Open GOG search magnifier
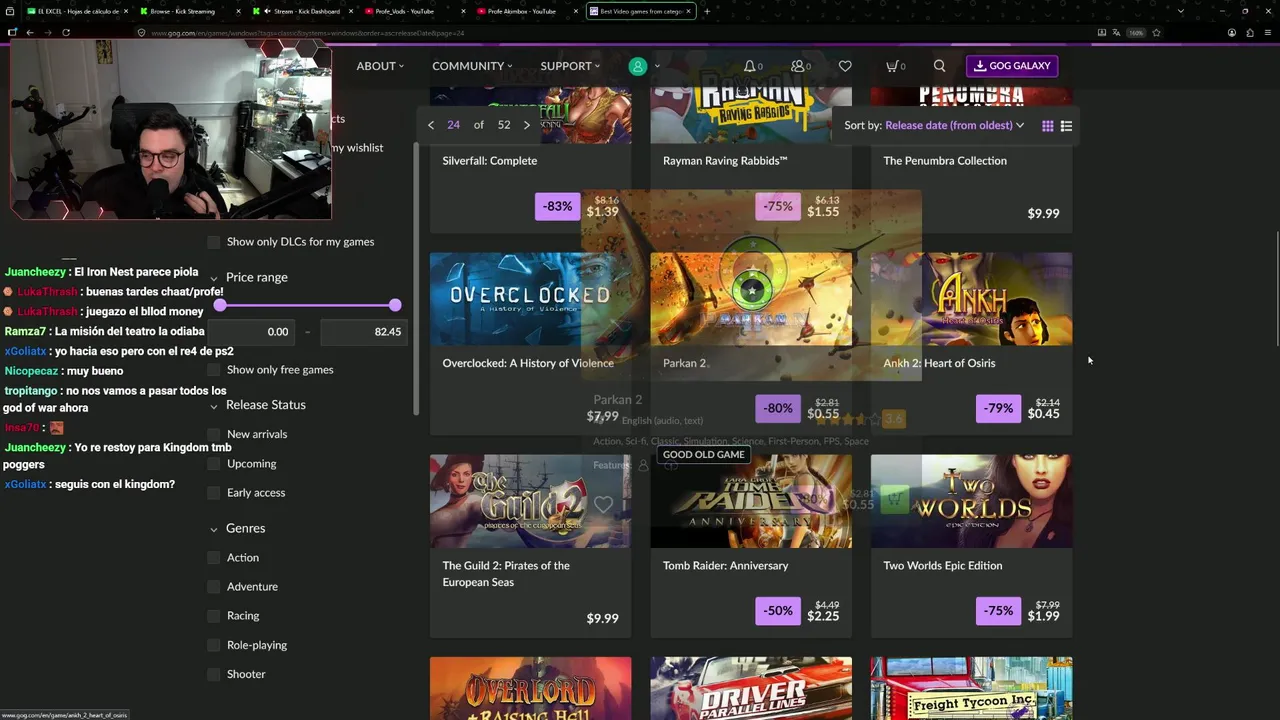Image resolution: width=1280 pixels, height=720 pixels. point(939,66)
